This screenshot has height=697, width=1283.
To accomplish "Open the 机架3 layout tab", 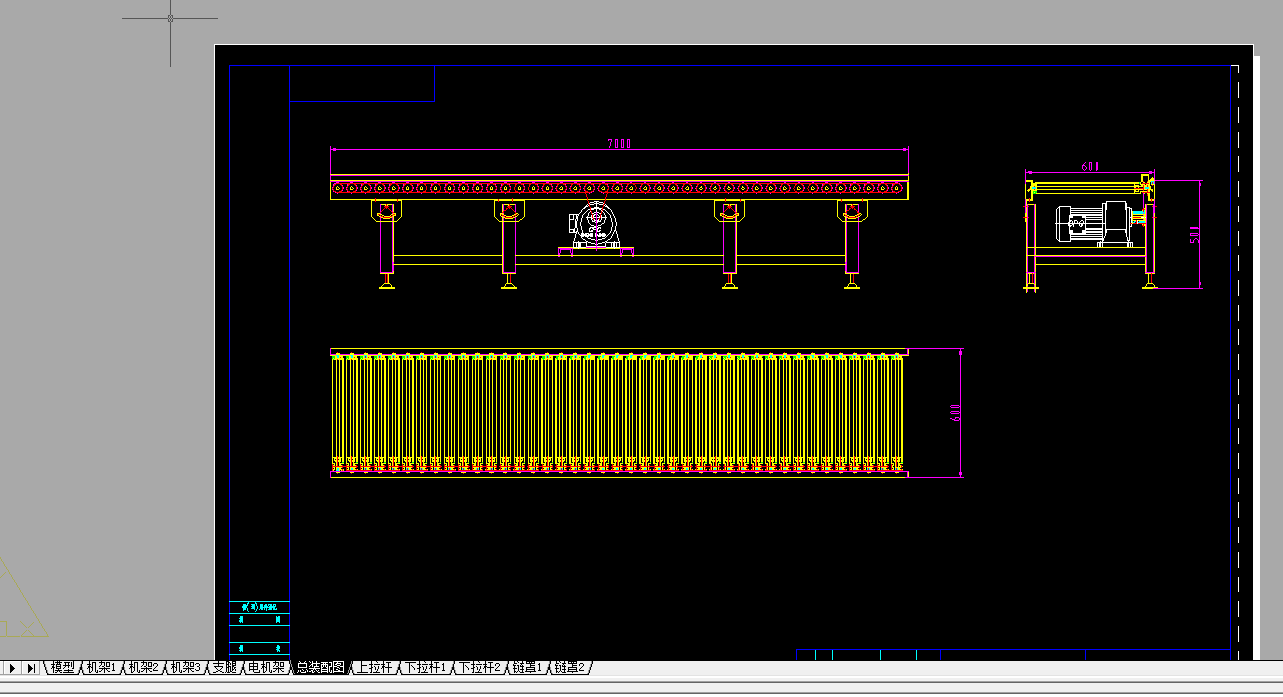I will 186,667.
